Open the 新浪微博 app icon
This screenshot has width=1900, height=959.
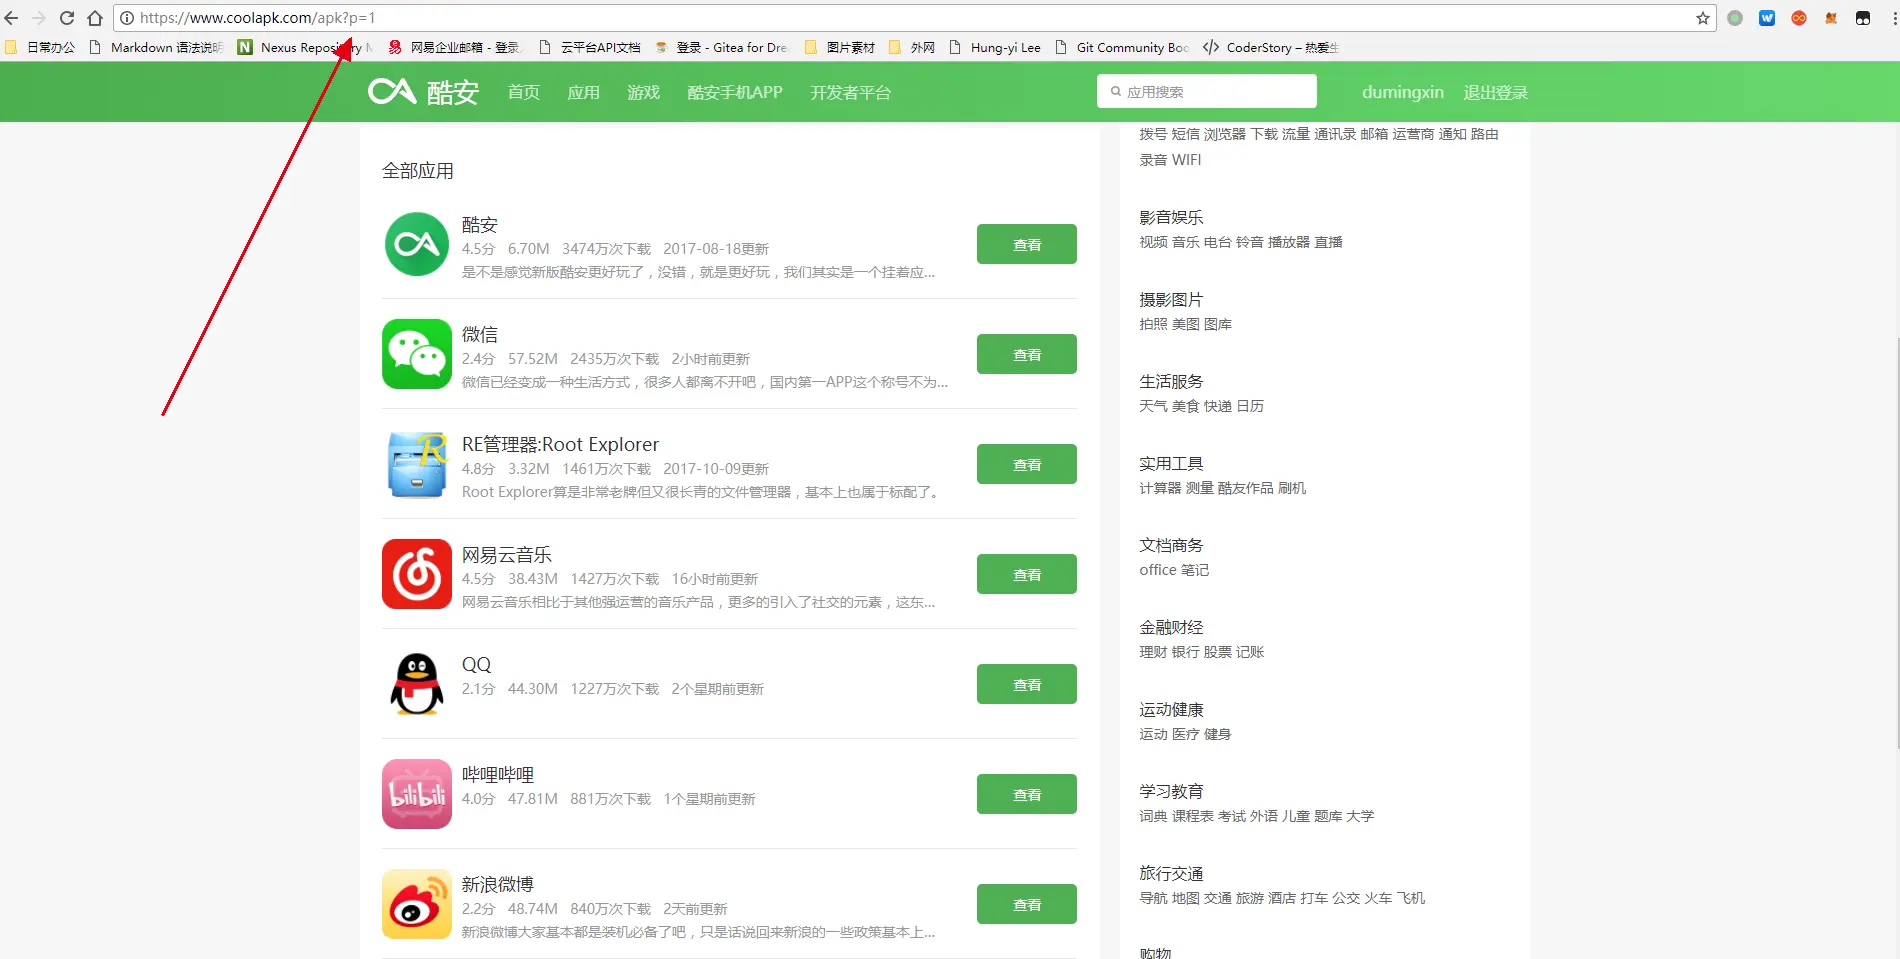pyautogui.click(x=417, y=904)
